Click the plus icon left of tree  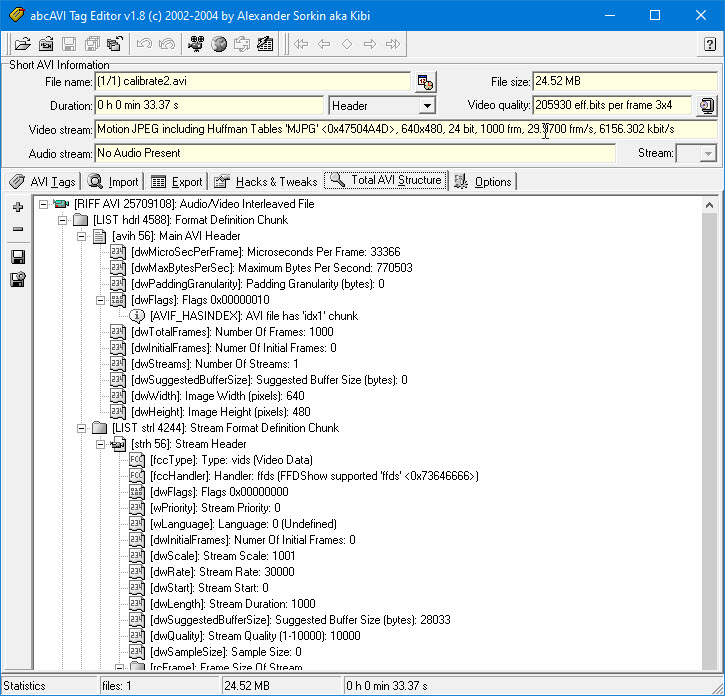17,207
